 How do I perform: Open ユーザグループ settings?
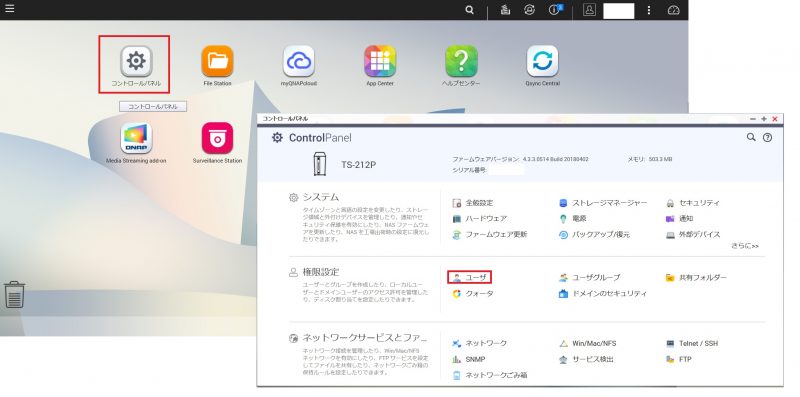(x=590, y=277)
